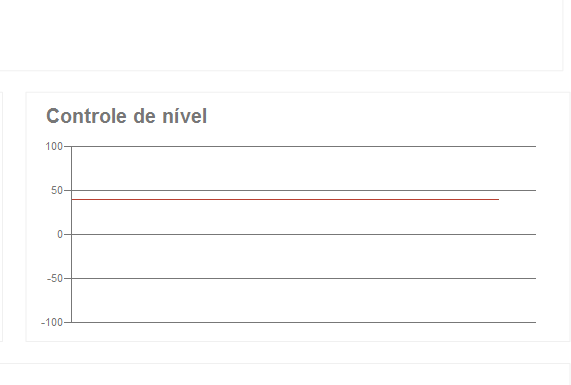Click the bottom gridline at value -100
571x385 pixels.
(x=304, y=322)
